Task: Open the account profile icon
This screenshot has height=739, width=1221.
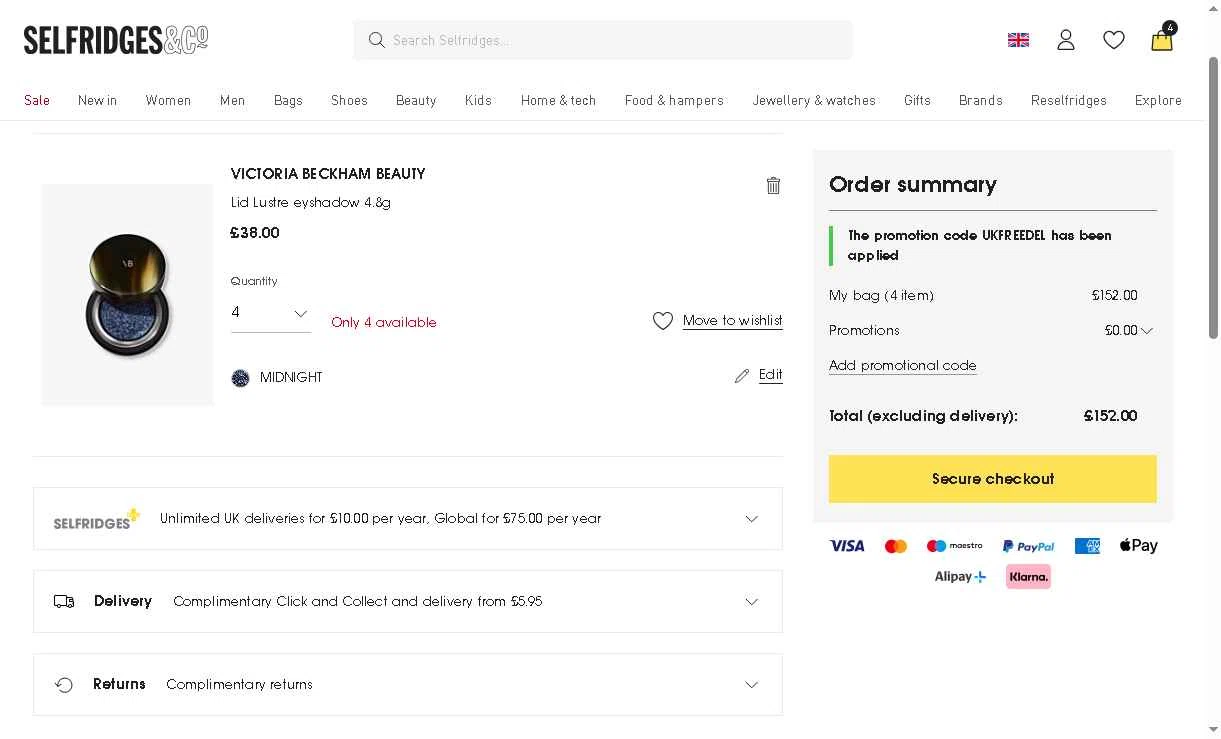Action: pos(1066,40)
